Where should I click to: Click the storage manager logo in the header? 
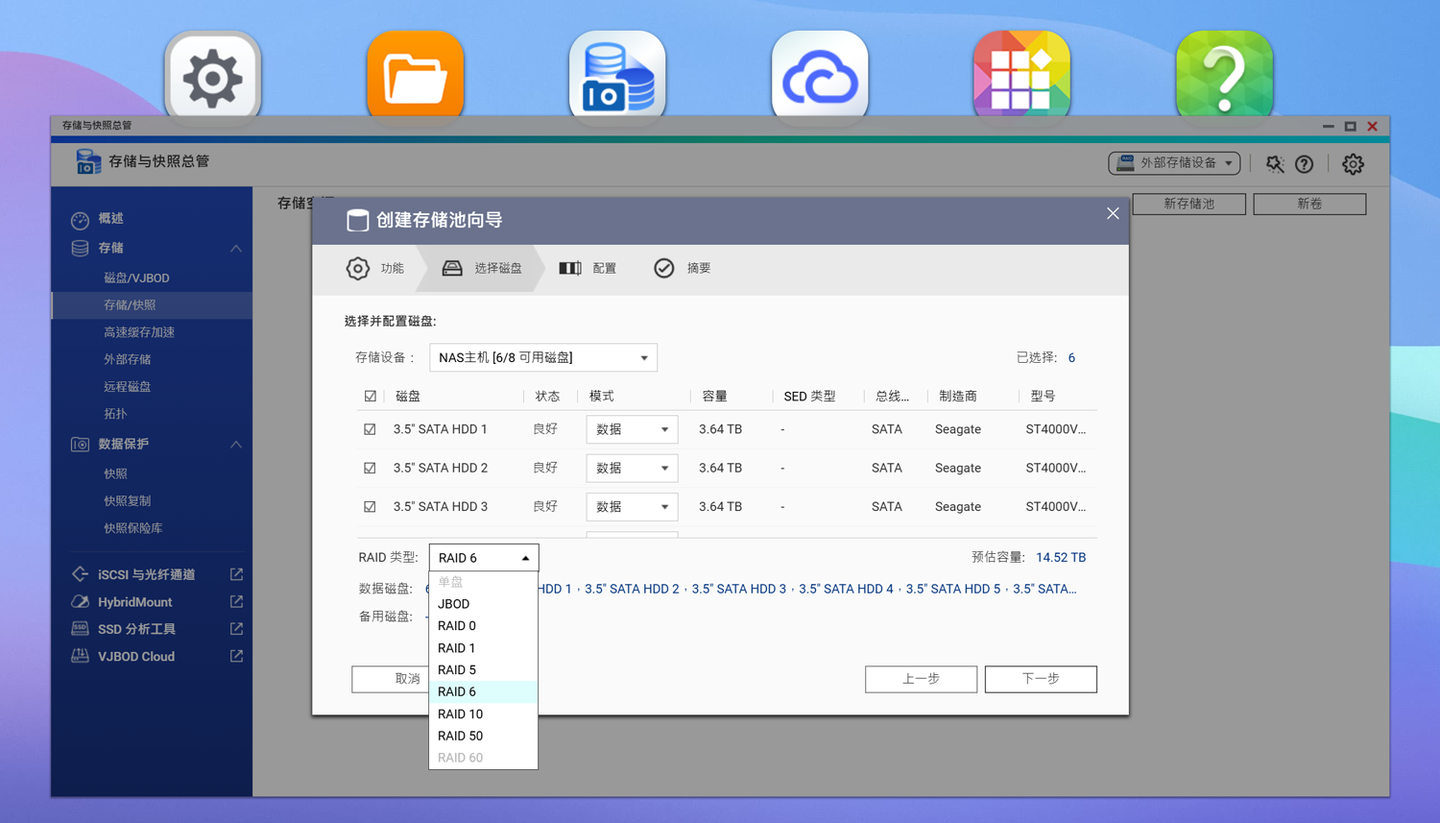pyautogui.click(x=89, y=162)
